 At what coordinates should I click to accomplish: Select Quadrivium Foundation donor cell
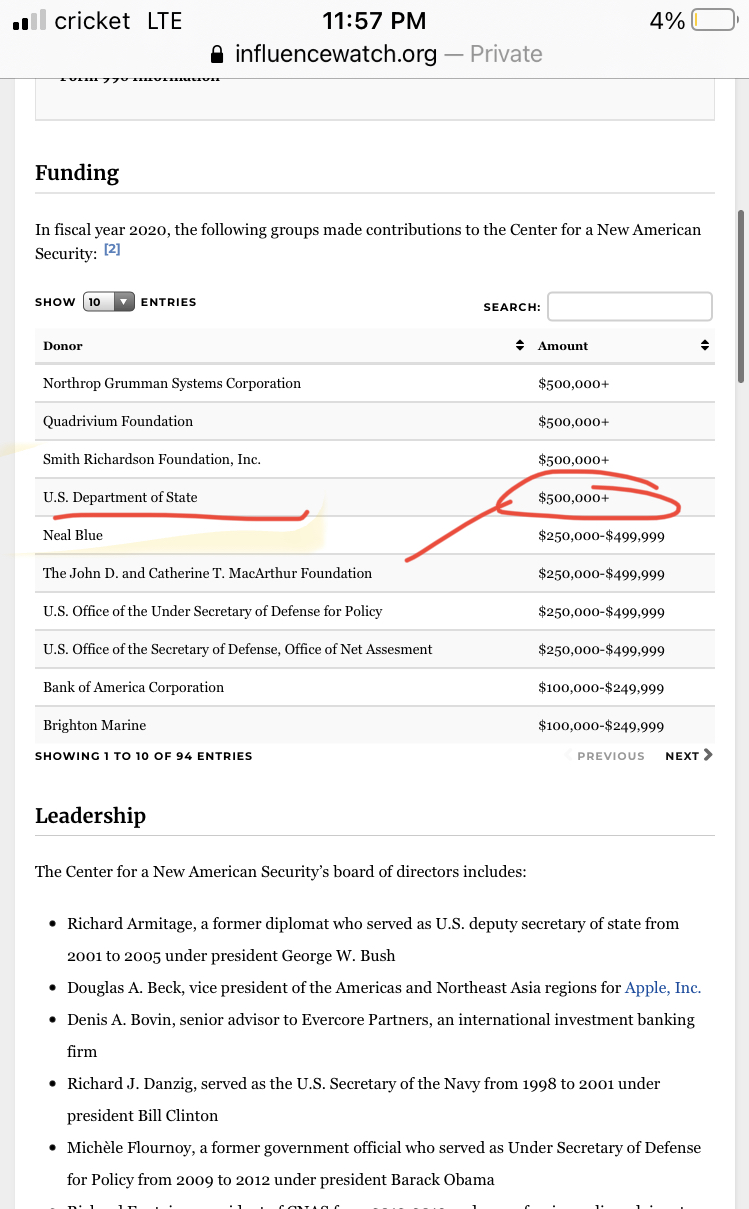click(x=118, y=421)
